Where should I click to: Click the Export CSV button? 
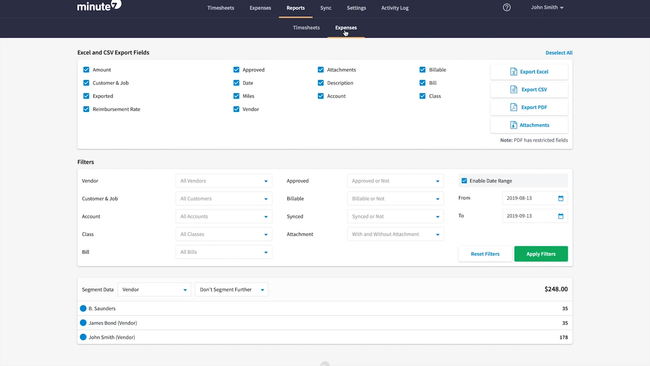pyautogui.click(x=529, y=90)
